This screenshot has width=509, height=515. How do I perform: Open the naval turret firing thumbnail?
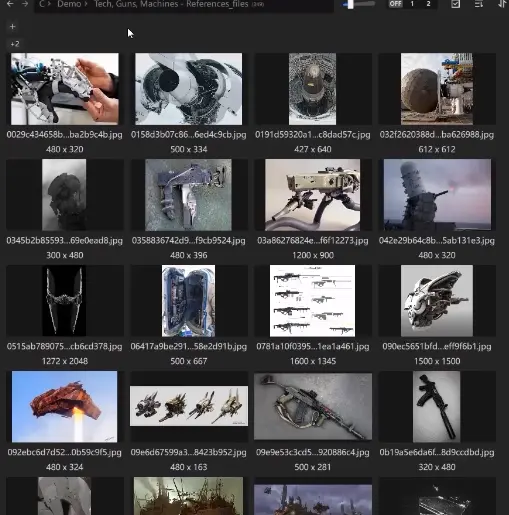(x=437, y=195)
